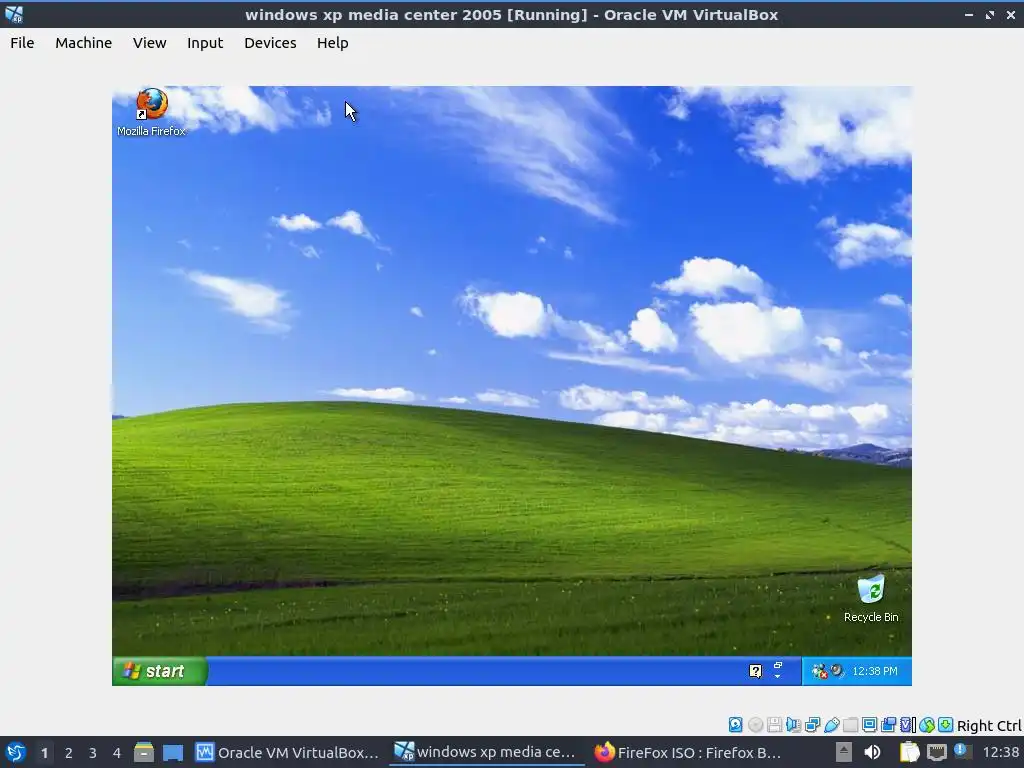
Task: Open the clipboard manager tray icon
Action: [x=909, y=752]
